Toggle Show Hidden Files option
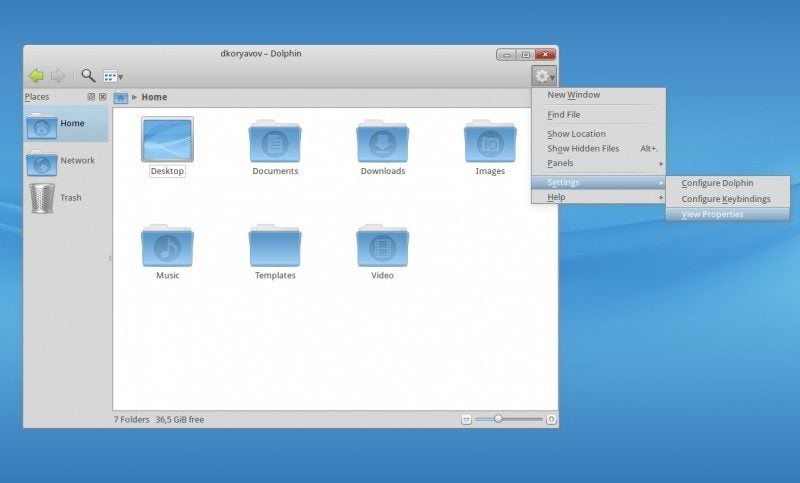Viewport: 800px width, 483px height. (x=583, y=148)
